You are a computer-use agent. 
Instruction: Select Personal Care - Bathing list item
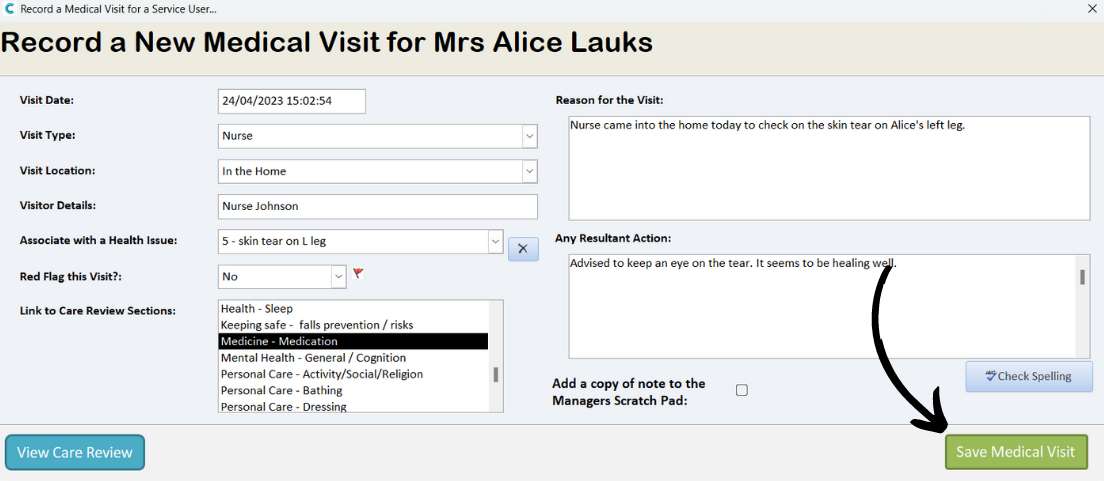tap(281, 390)
